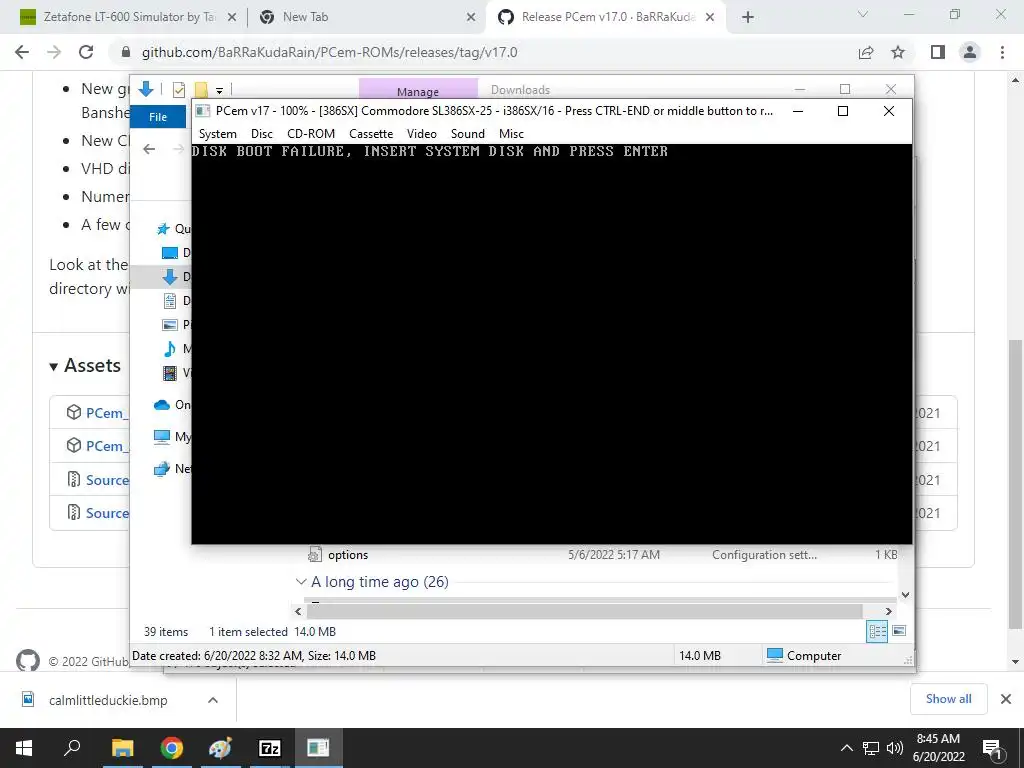Select Network in Explorer sidebar

[x=172, y=469]
